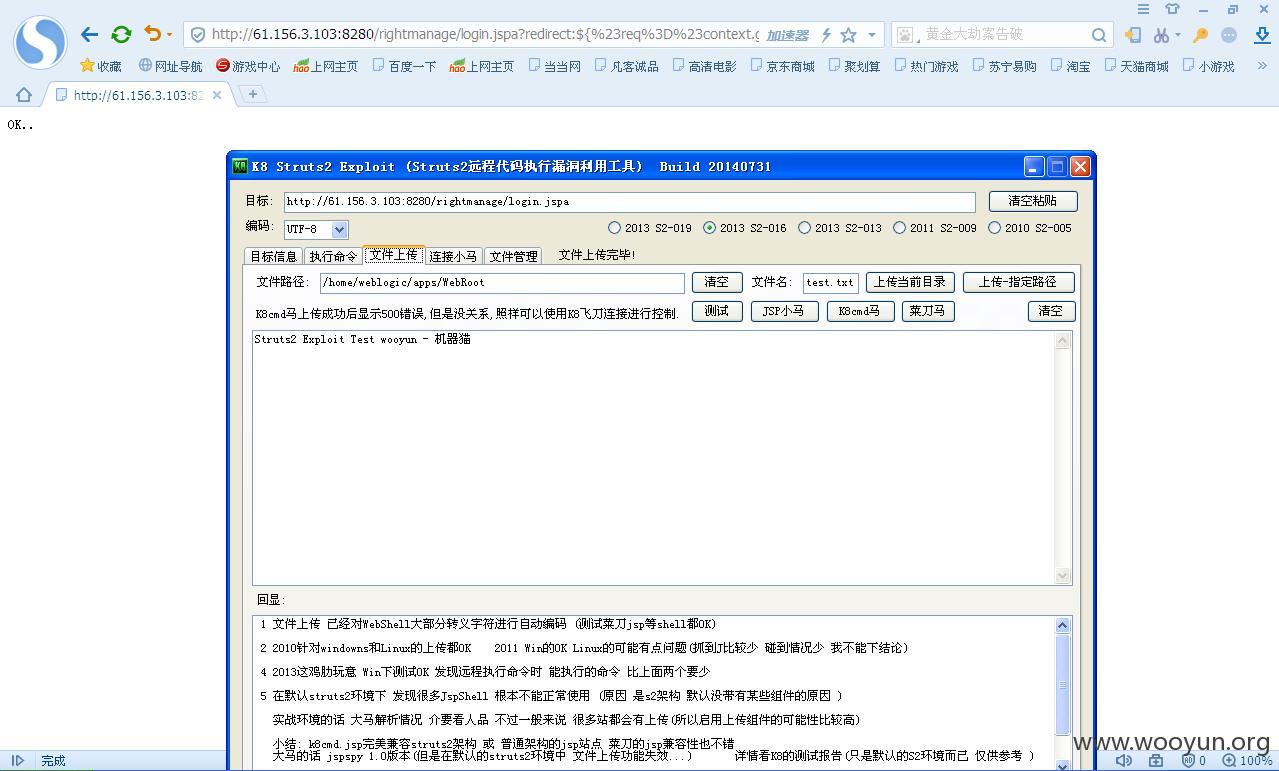The width and height of the screenshot is (1279, 771).
Task: Click 清空 button at right of shell buttons
Action: (x=1051, y=311)
